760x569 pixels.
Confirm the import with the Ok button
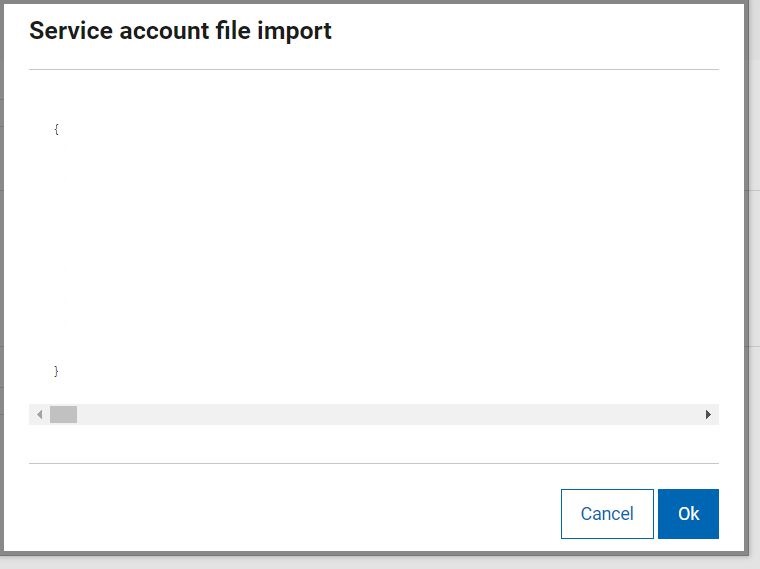click(x=688, y=513)
